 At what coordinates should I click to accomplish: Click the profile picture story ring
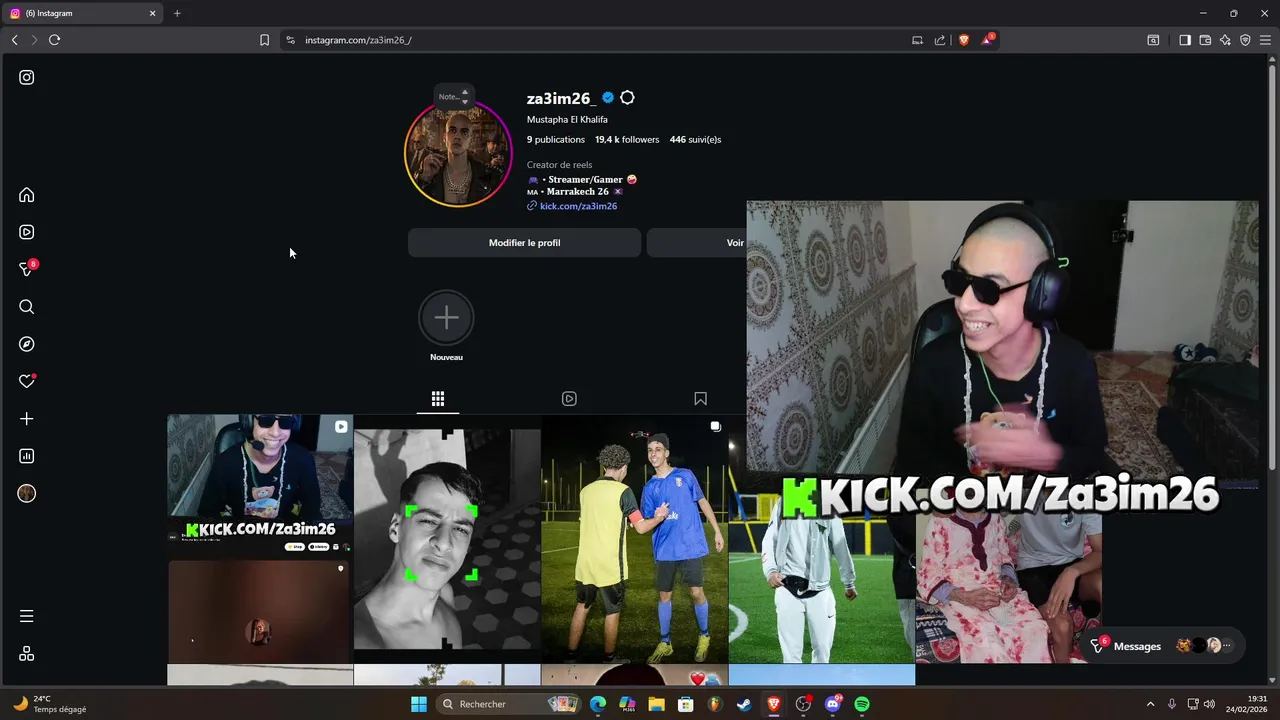click(x=458, y=153)
